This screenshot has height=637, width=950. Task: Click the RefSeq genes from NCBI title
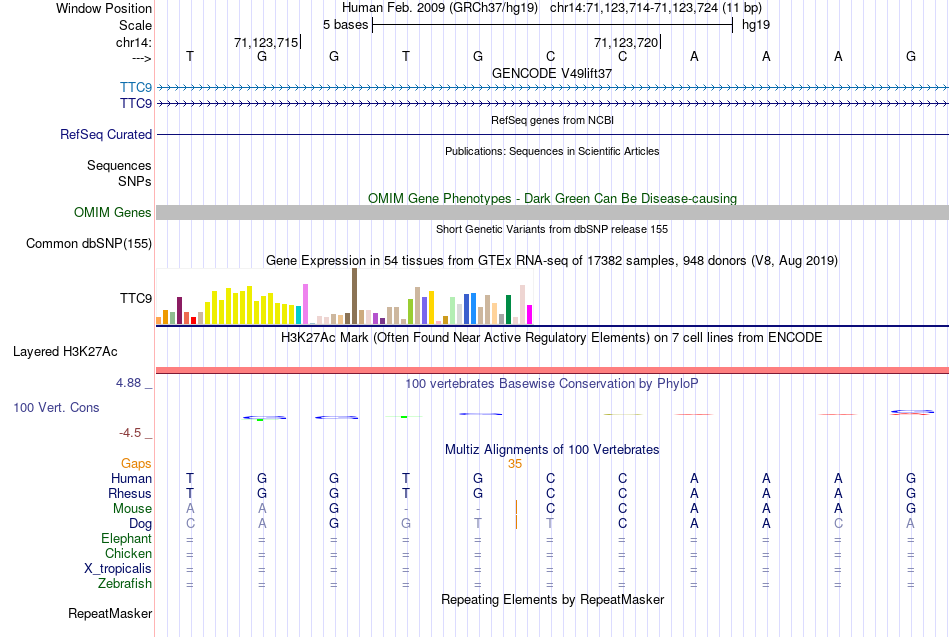552,120
